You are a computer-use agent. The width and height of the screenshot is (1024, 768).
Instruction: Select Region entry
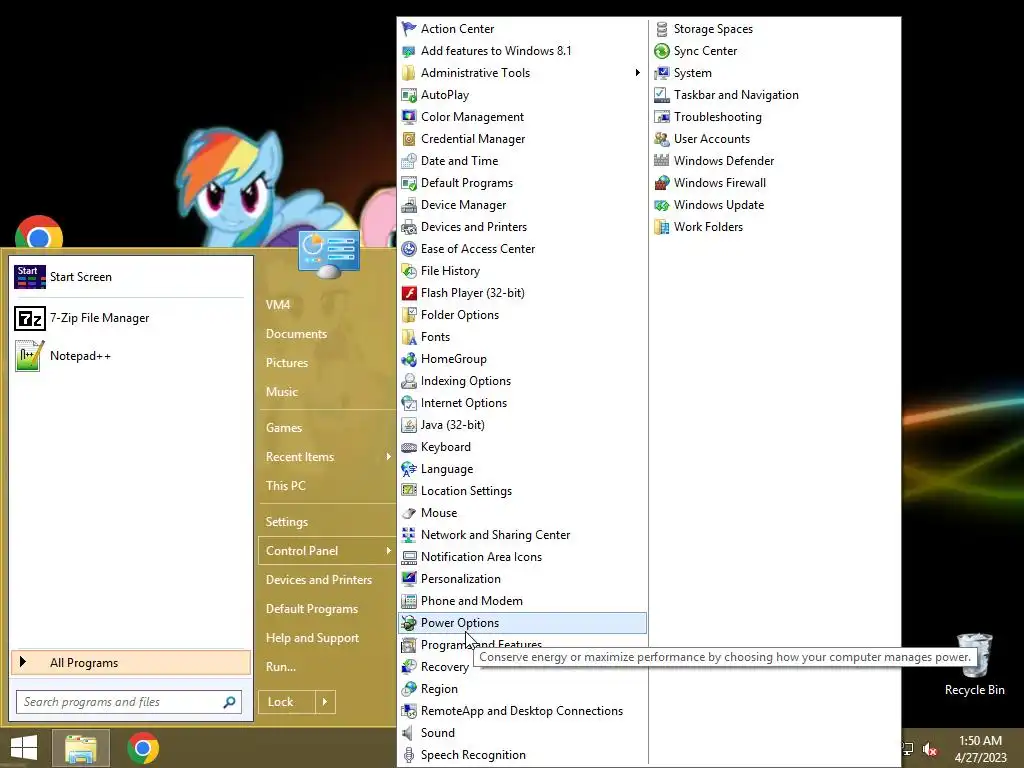(x=522, y=689)
